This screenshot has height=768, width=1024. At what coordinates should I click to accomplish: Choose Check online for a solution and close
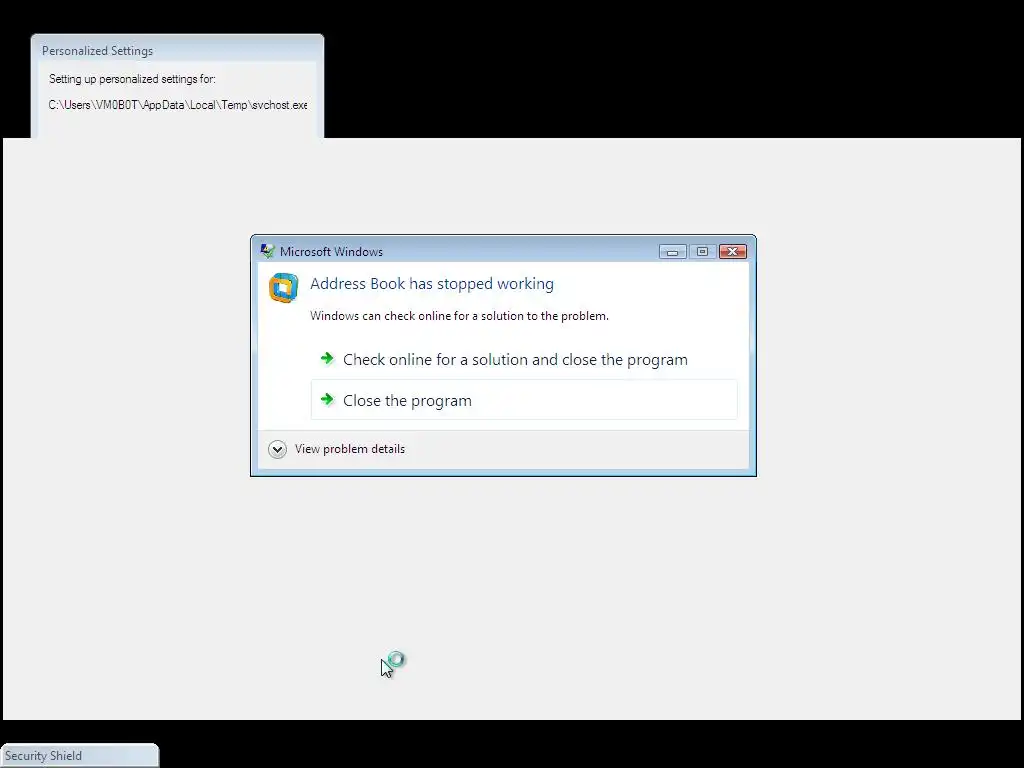tap(524, 359)
